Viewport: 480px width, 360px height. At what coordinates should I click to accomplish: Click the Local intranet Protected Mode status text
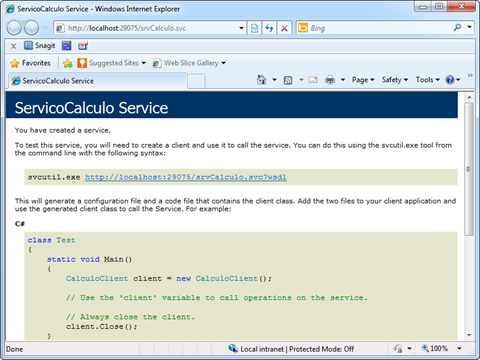pos(297,349)
